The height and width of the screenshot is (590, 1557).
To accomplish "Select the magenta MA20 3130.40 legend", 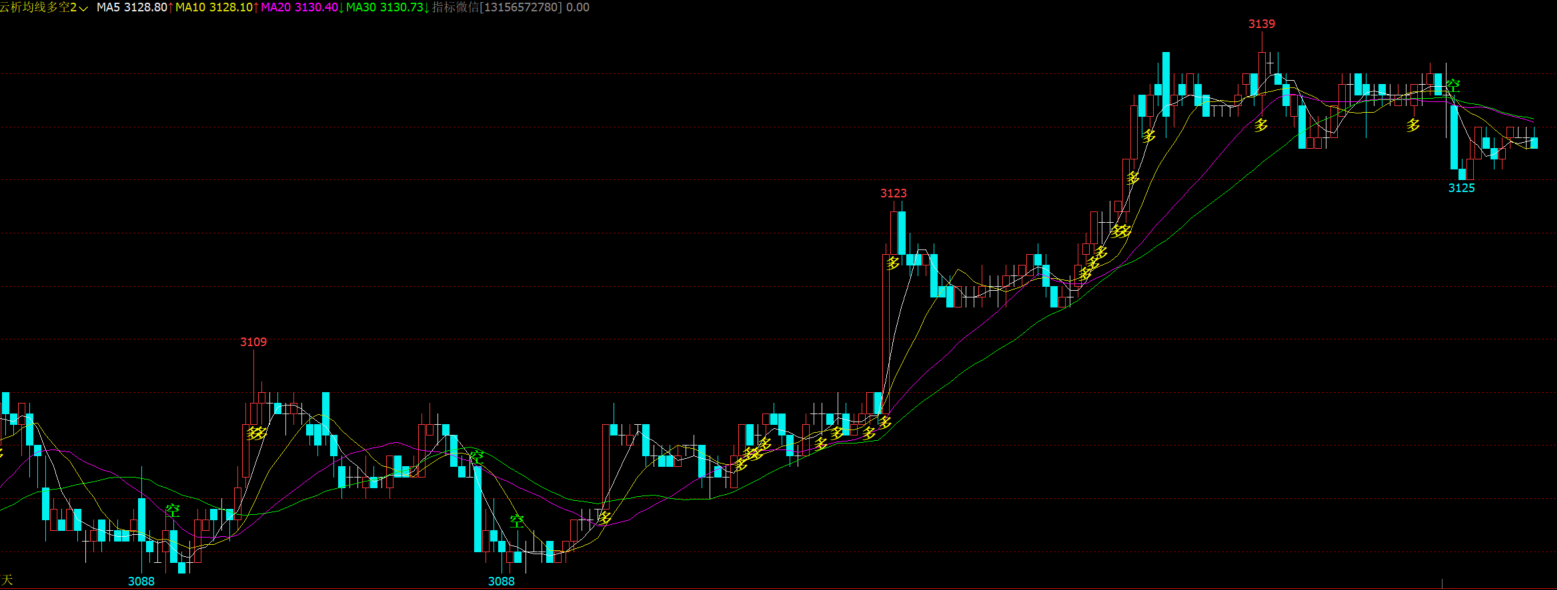I will [298, 7].
